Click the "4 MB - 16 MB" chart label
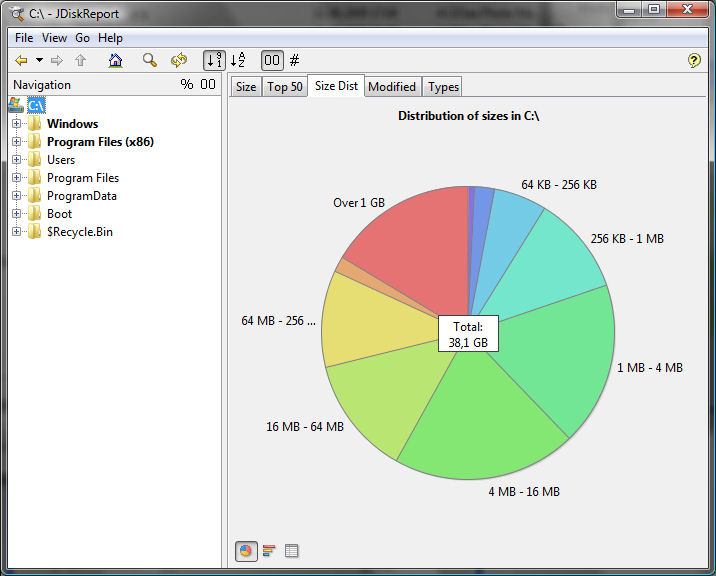Screen dimensions: 716x576 coord(524,491)
